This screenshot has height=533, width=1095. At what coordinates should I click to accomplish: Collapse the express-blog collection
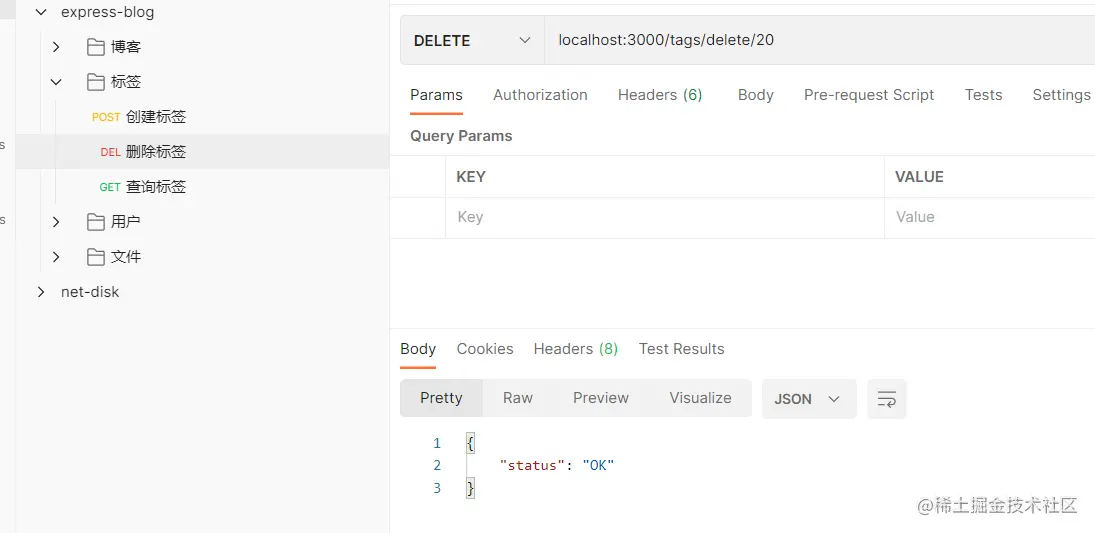pyautogui.click(x=41, y=13)
